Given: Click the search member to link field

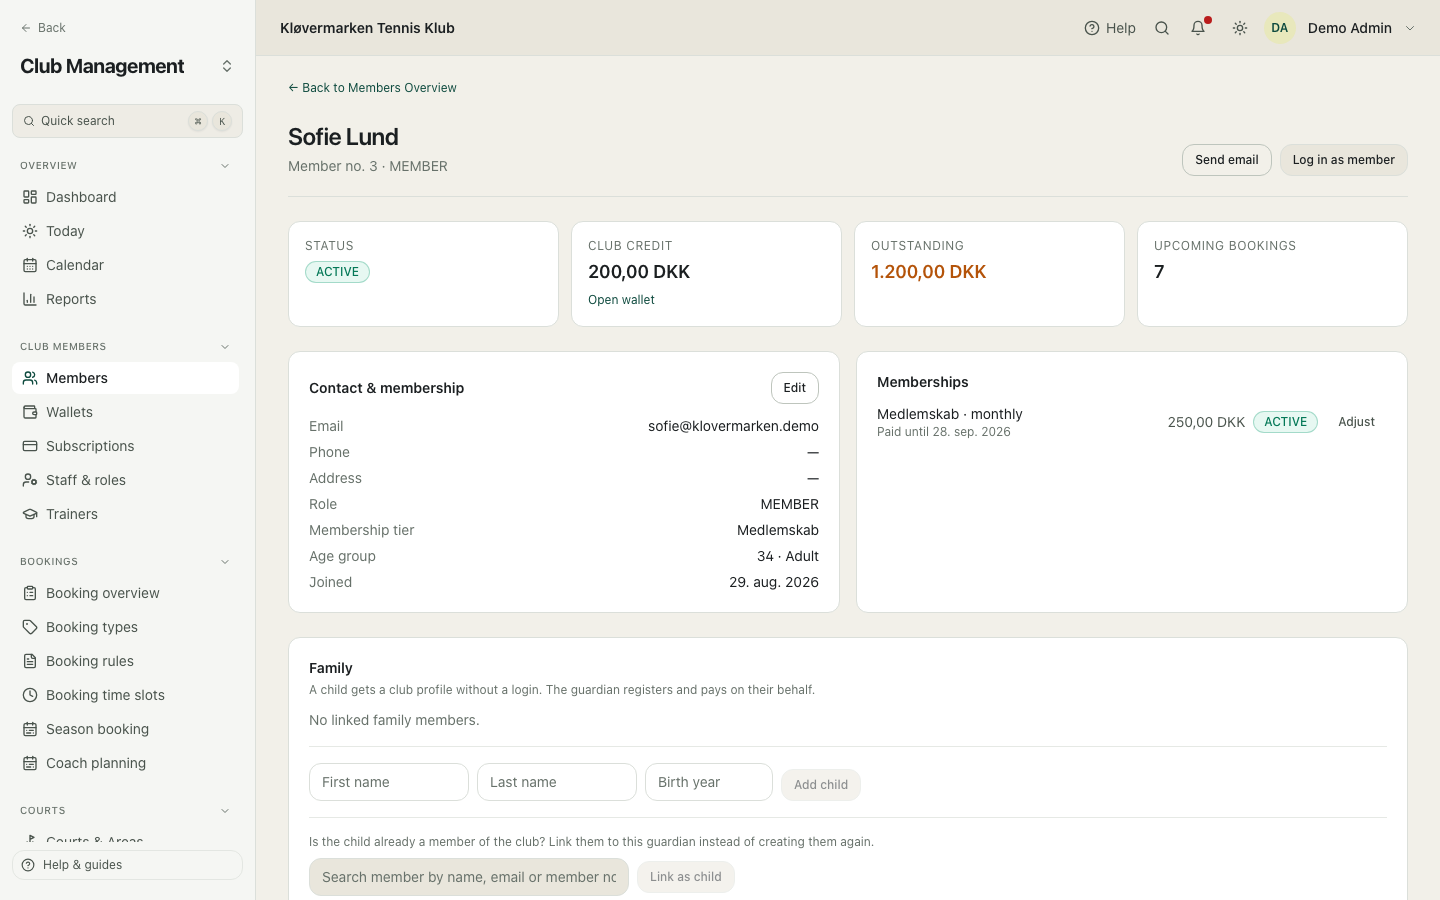Looking at the screenshot, I should 469,877.
